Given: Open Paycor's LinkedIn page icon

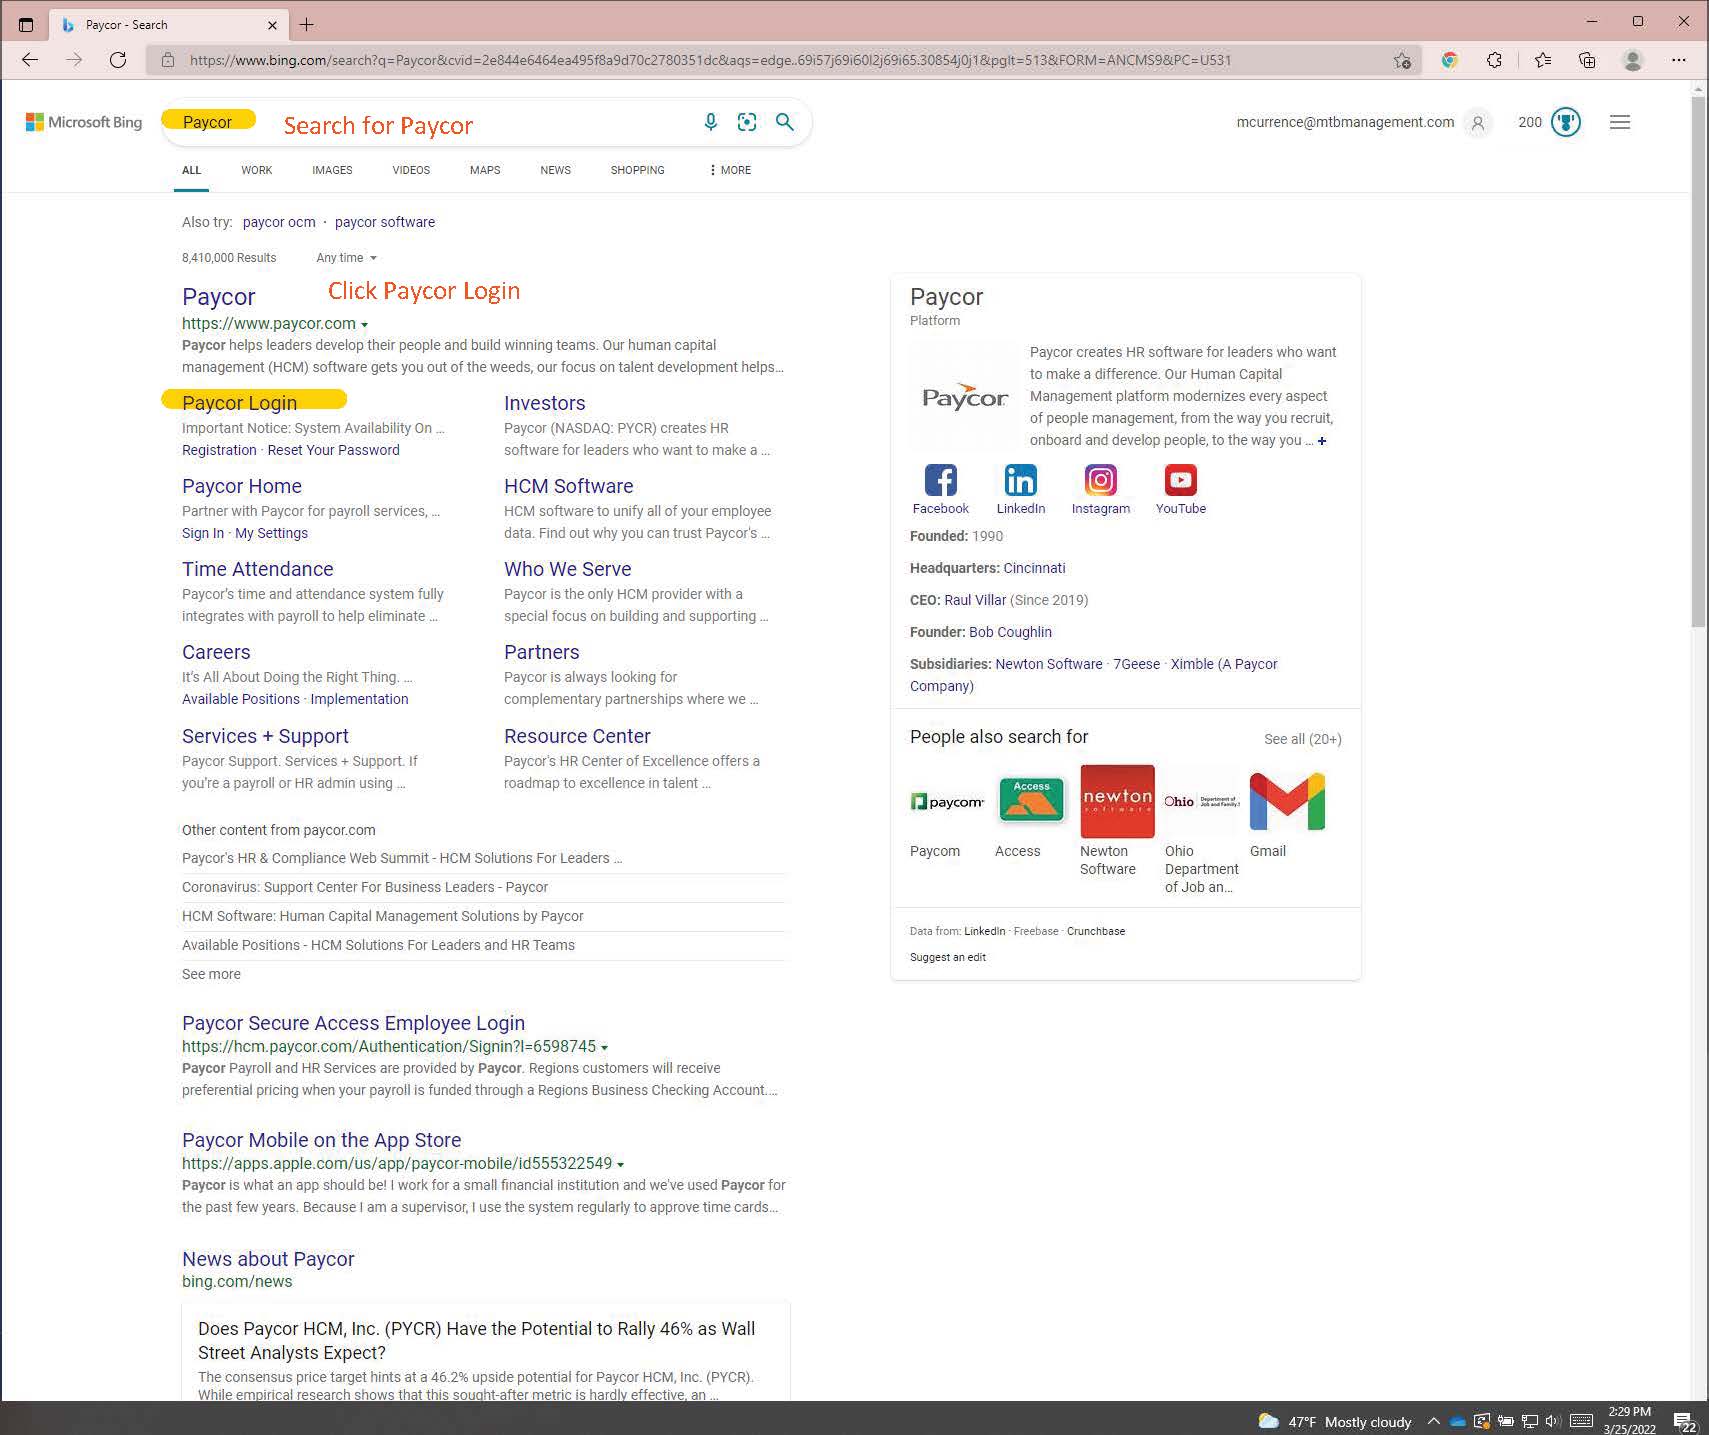Looking at the screenshot, I should [x=1020, y=480].
